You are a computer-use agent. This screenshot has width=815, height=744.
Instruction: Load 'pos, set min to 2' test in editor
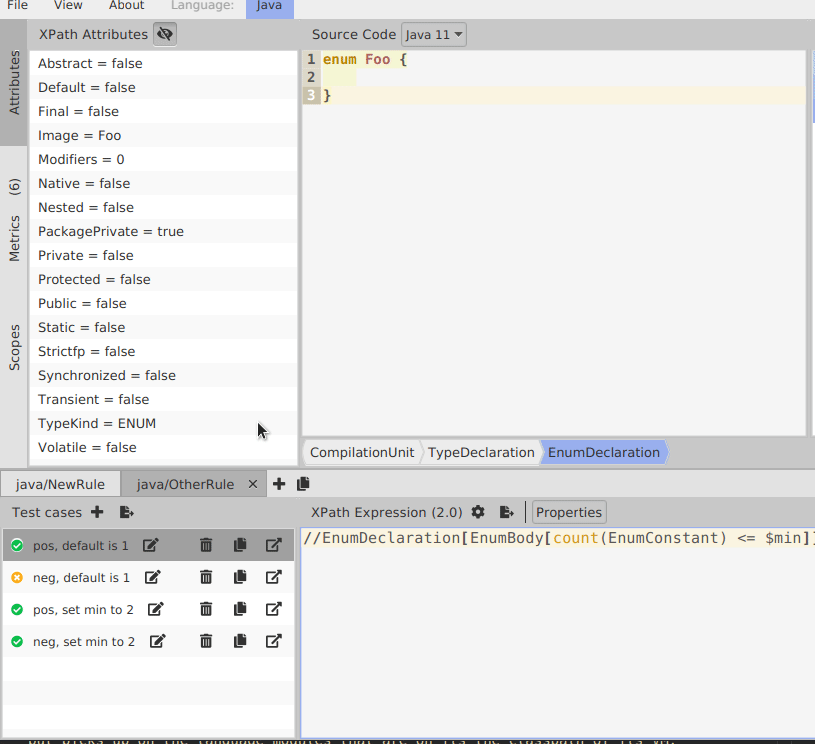tap(273, 609)
